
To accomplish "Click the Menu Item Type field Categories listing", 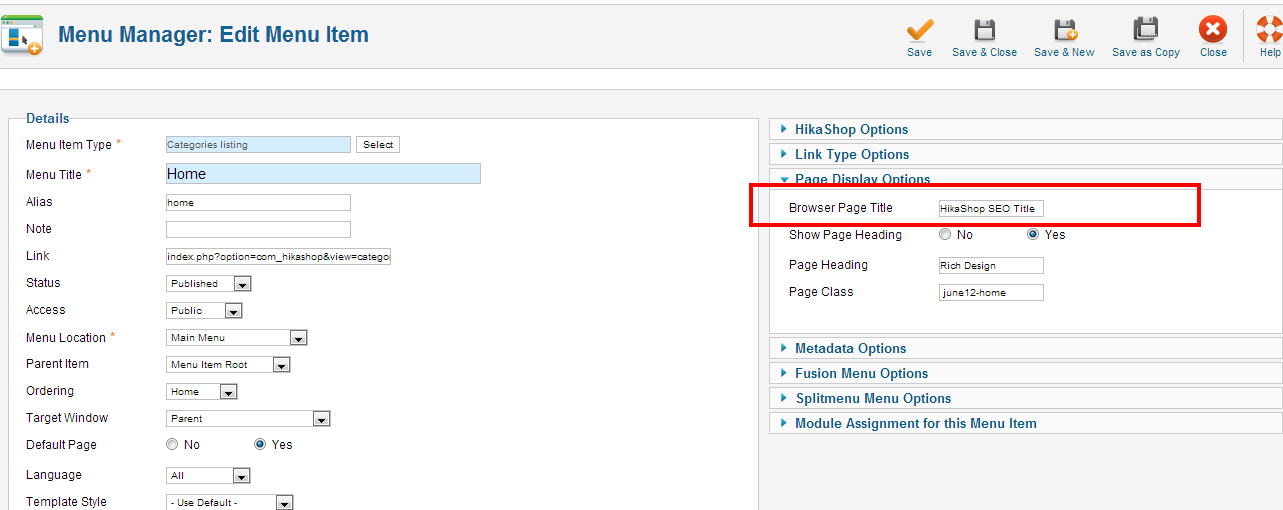I will (x=258, y=145).
